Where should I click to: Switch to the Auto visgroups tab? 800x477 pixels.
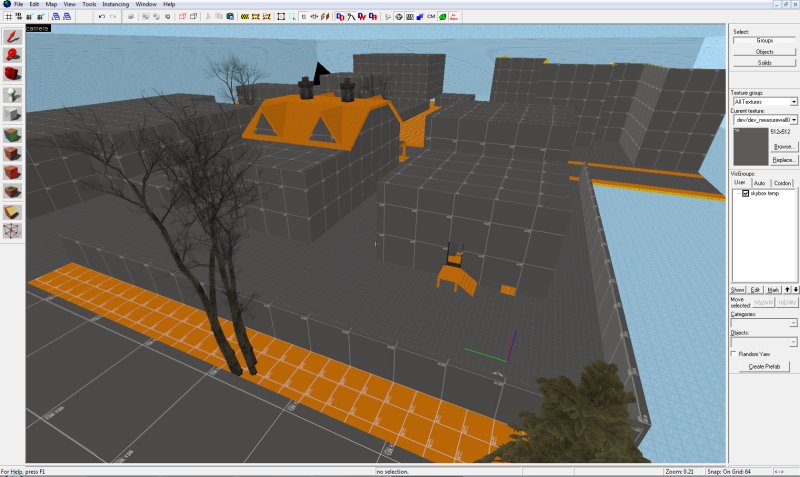tap(759, 183)
